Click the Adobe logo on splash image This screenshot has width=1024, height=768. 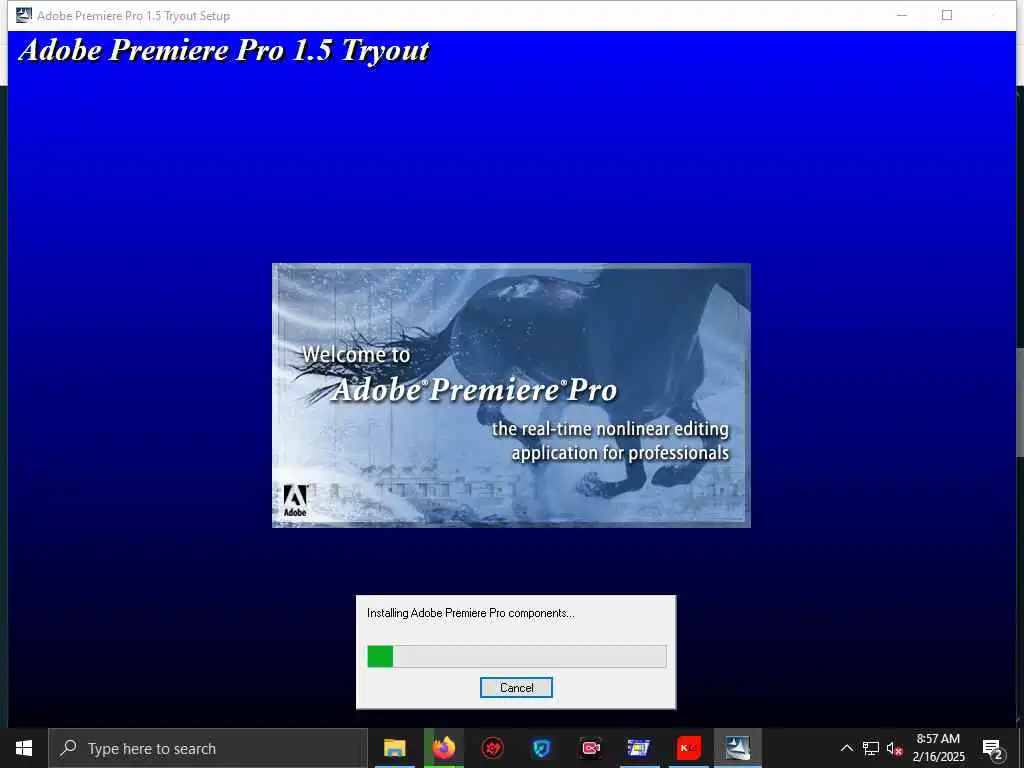pyautogui.click(x=295, y=500)
